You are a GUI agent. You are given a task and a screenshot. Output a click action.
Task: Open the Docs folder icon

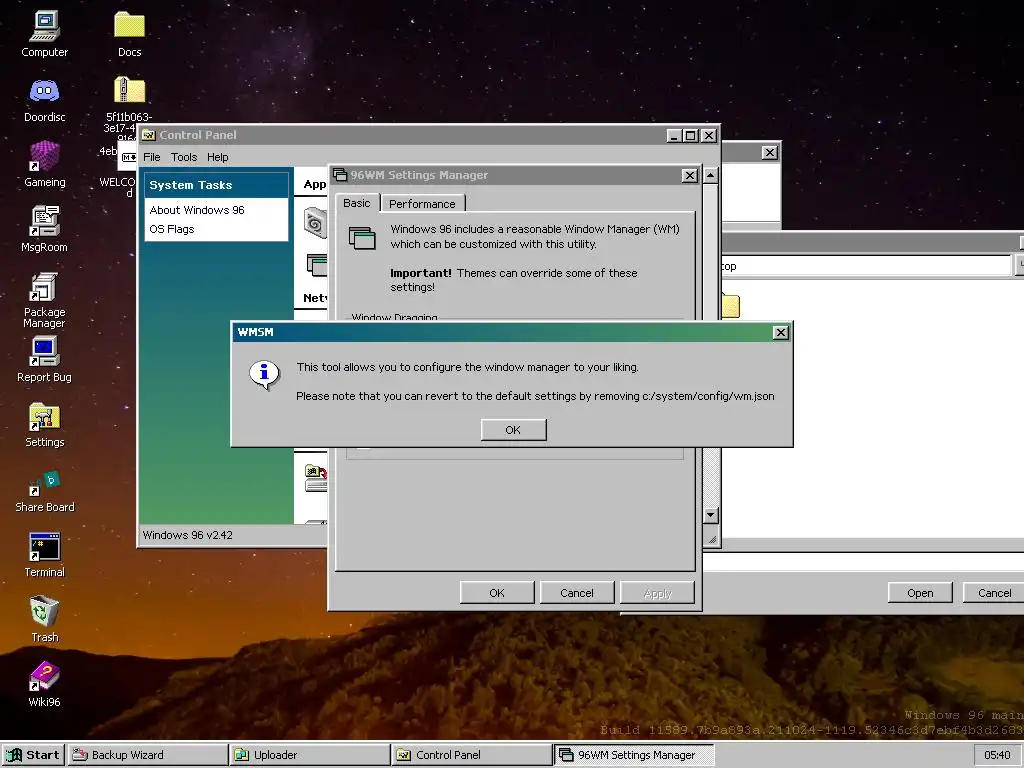pos(129,27)
